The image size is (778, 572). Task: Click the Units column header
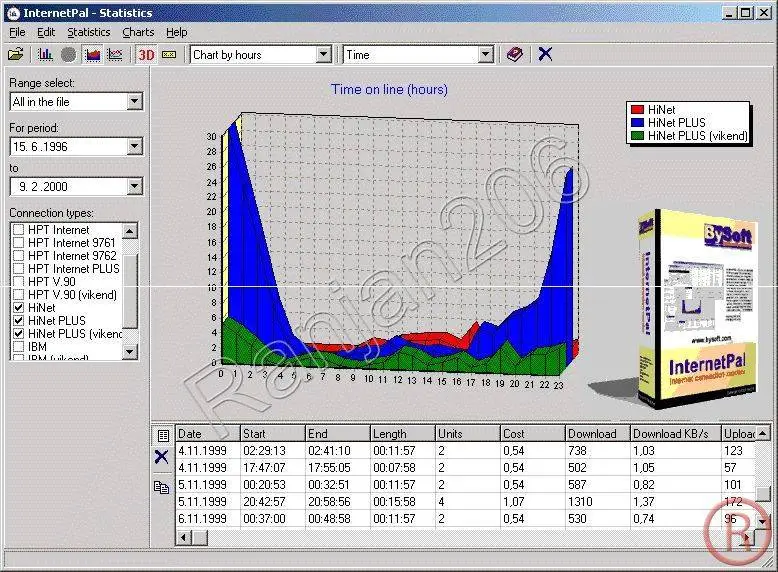coord(468,434)
